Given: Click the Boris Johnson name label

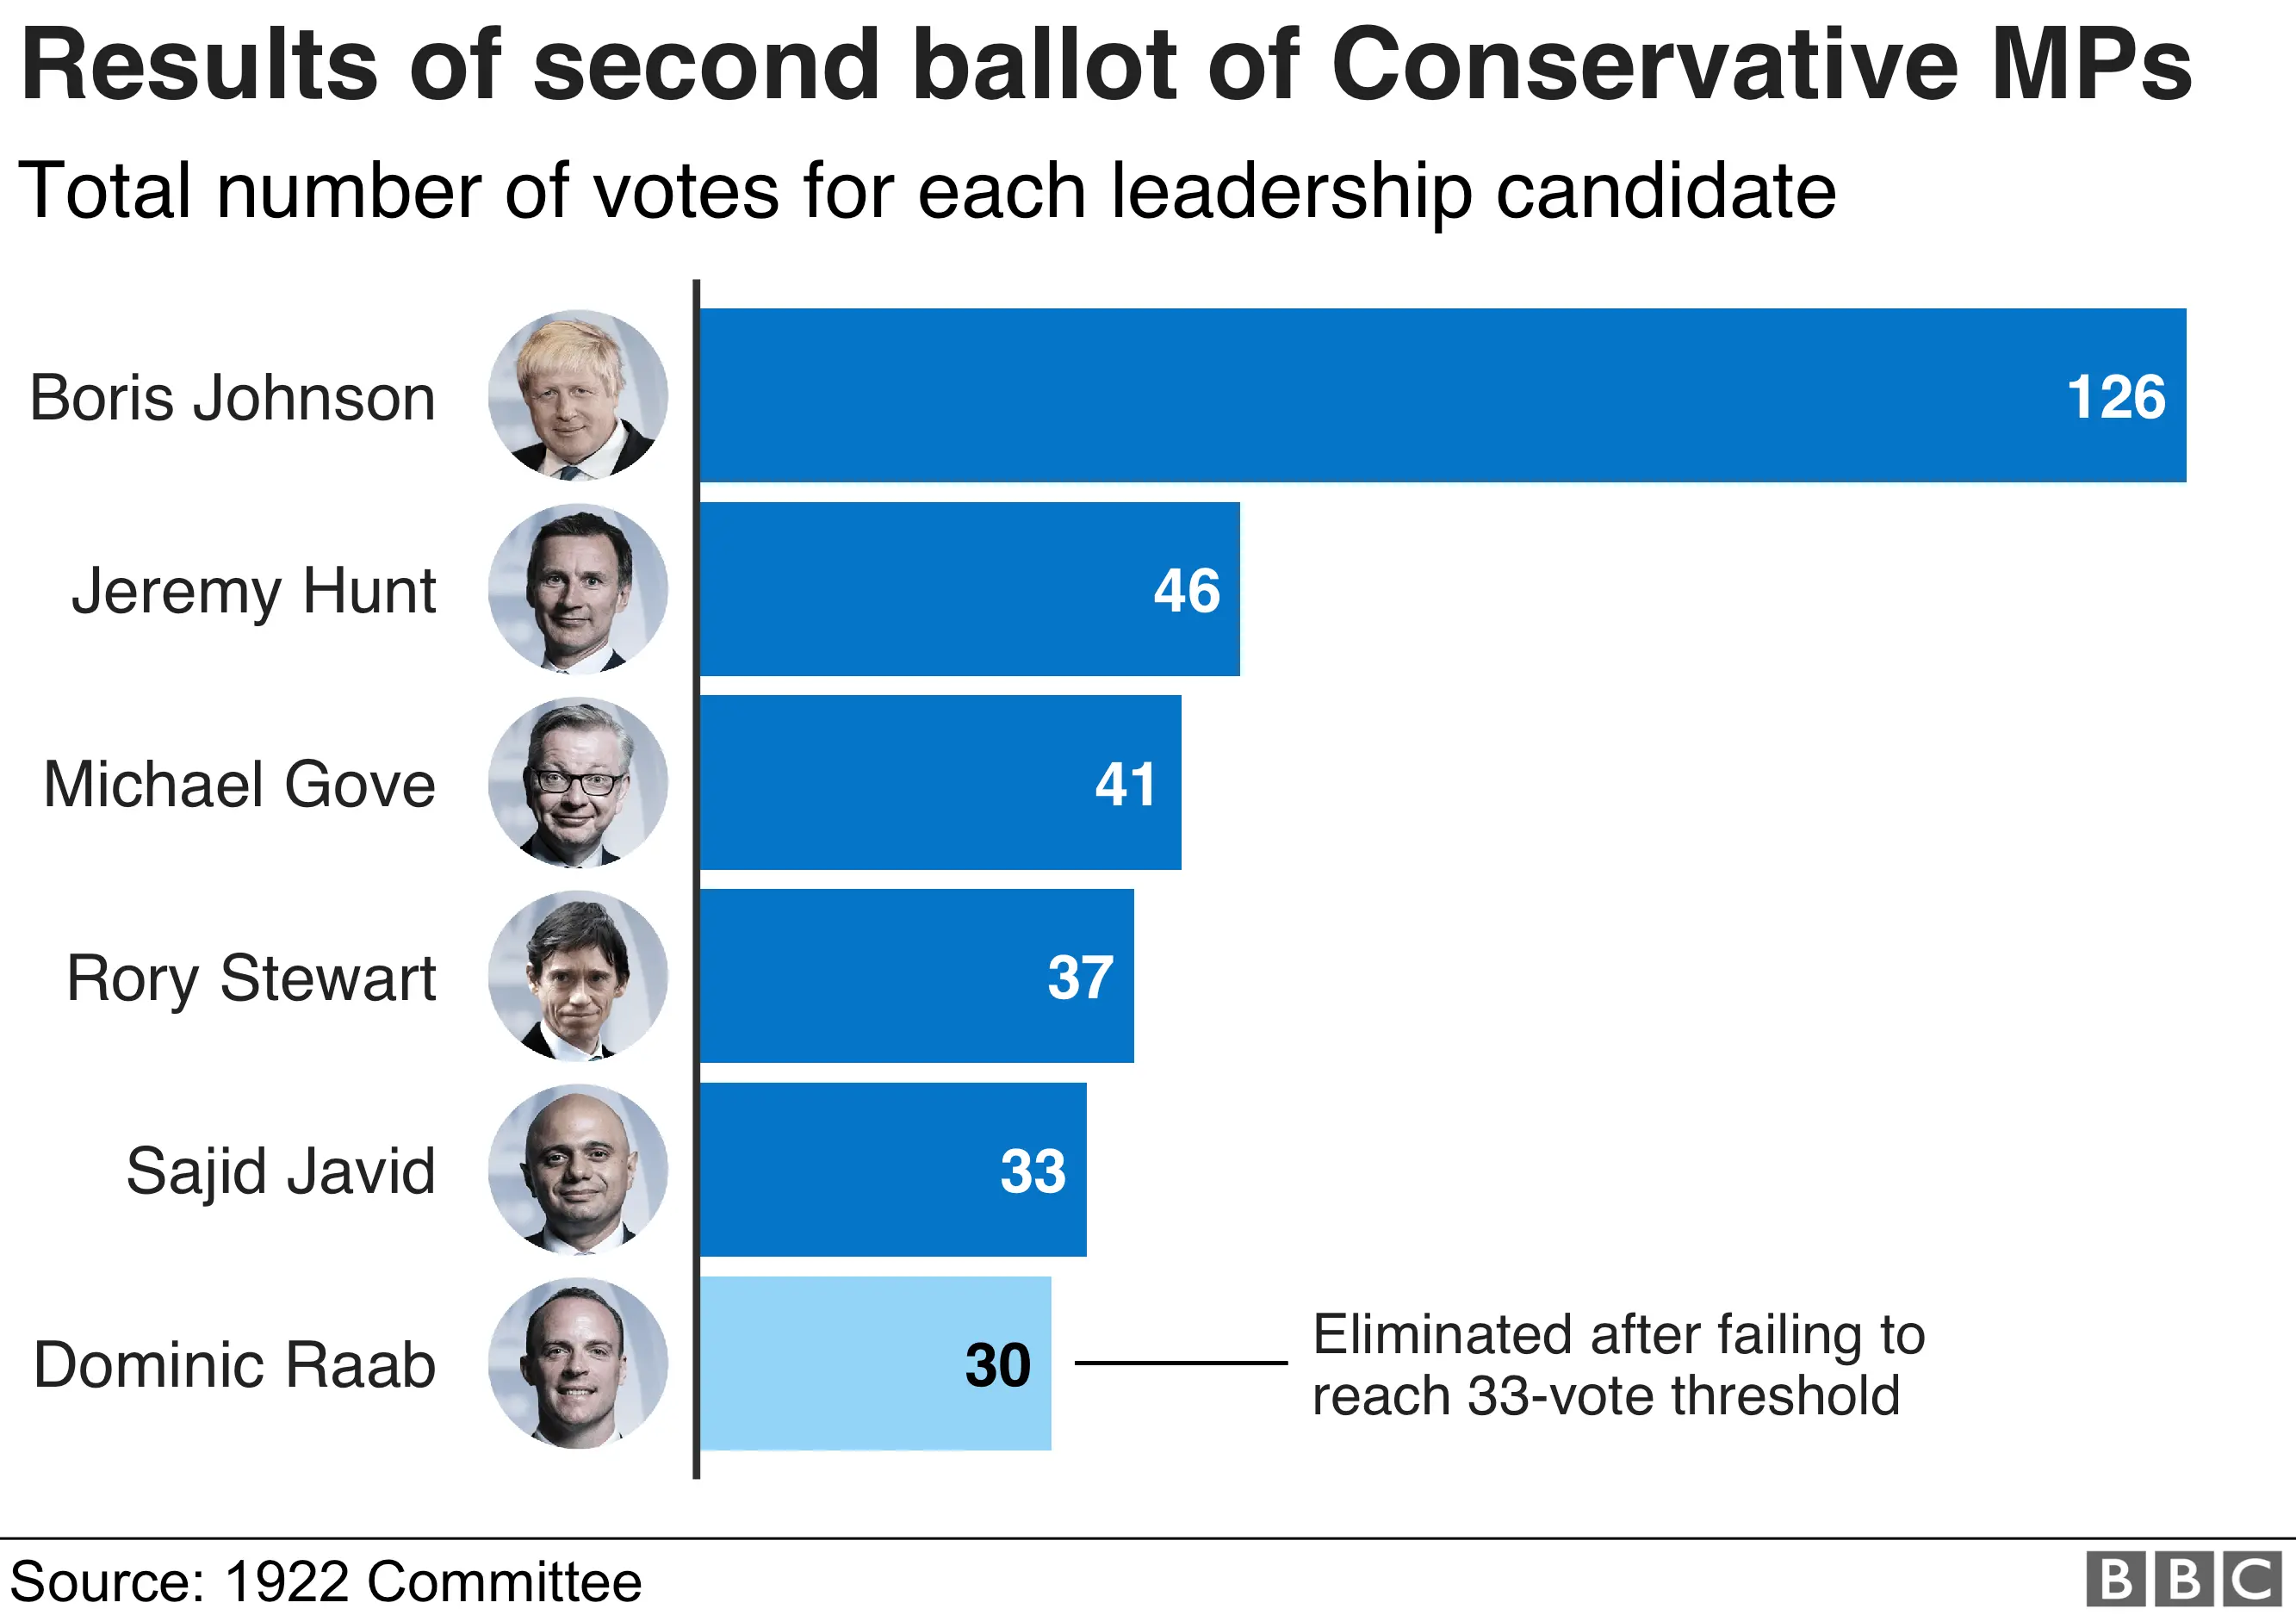Looking at the screenshot, I should click(232, 398).
